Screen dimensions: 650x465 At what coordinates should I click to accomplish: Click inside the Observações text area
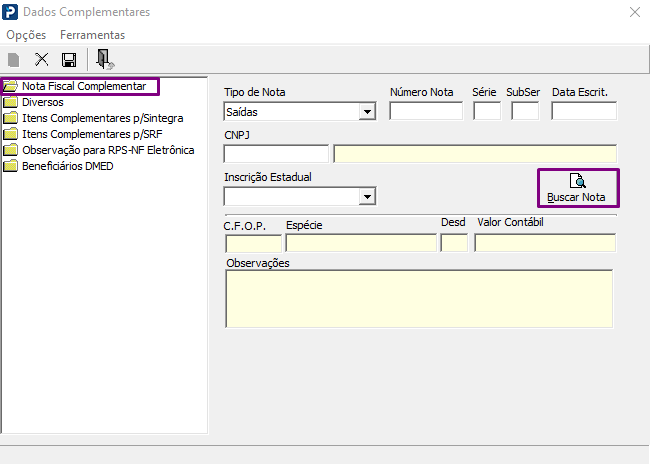(419, 298)
